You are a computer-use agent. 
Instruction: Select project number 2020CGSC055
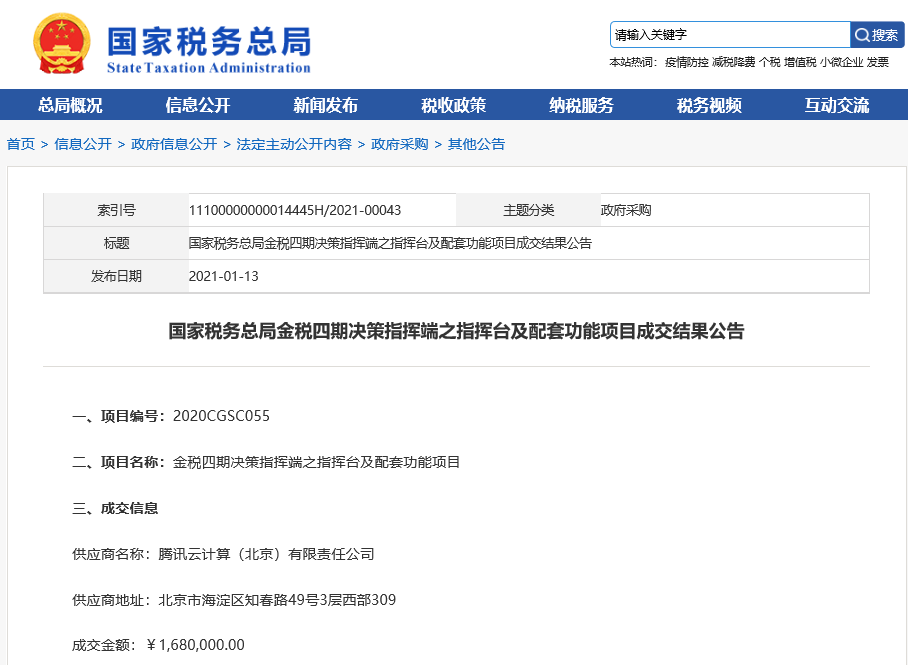click(221, 416)
